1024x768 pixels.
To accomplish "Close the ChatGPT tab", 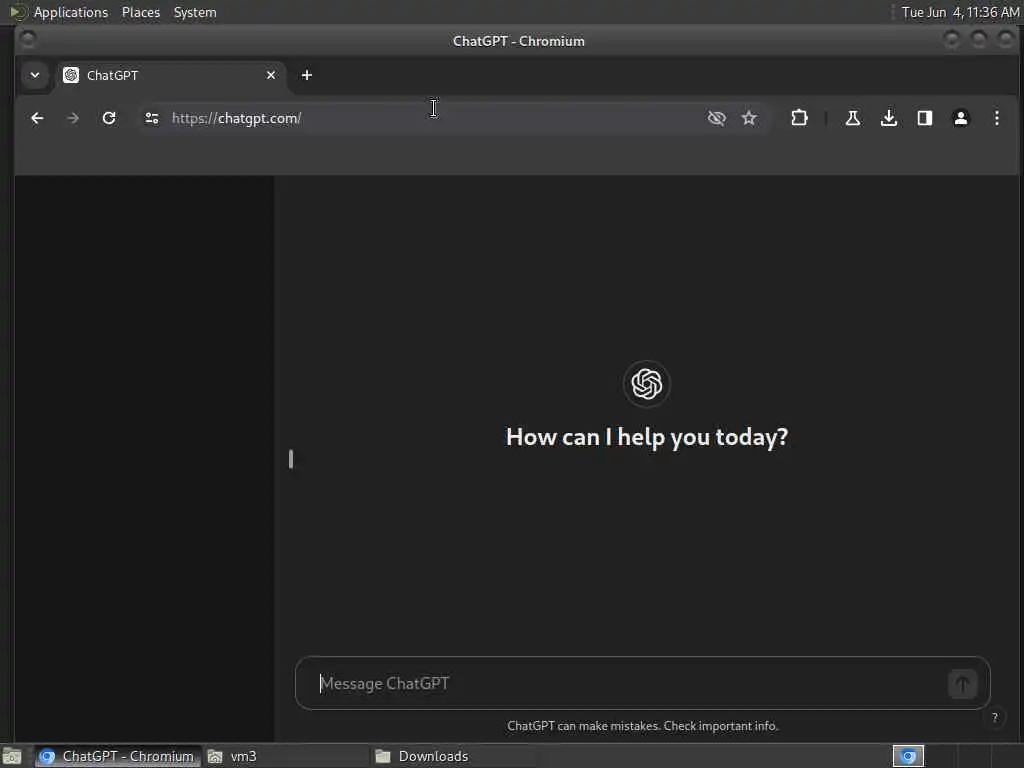I will [271, 75].
